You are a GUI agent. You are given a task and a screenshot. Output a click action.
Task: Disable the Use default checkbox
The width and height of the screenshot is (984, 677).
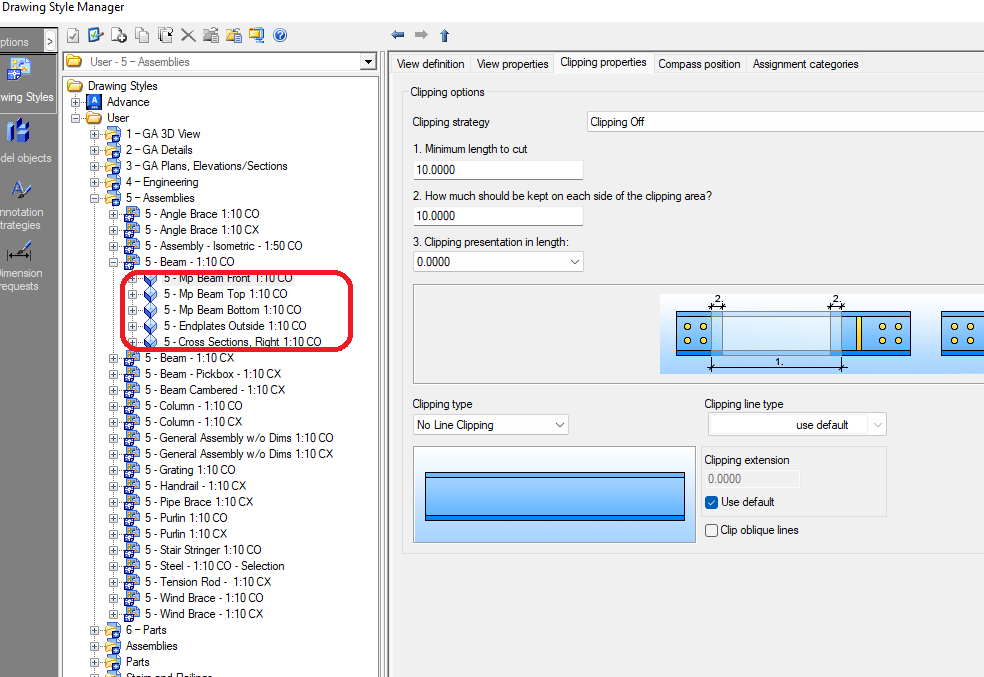tap(710, 502)
